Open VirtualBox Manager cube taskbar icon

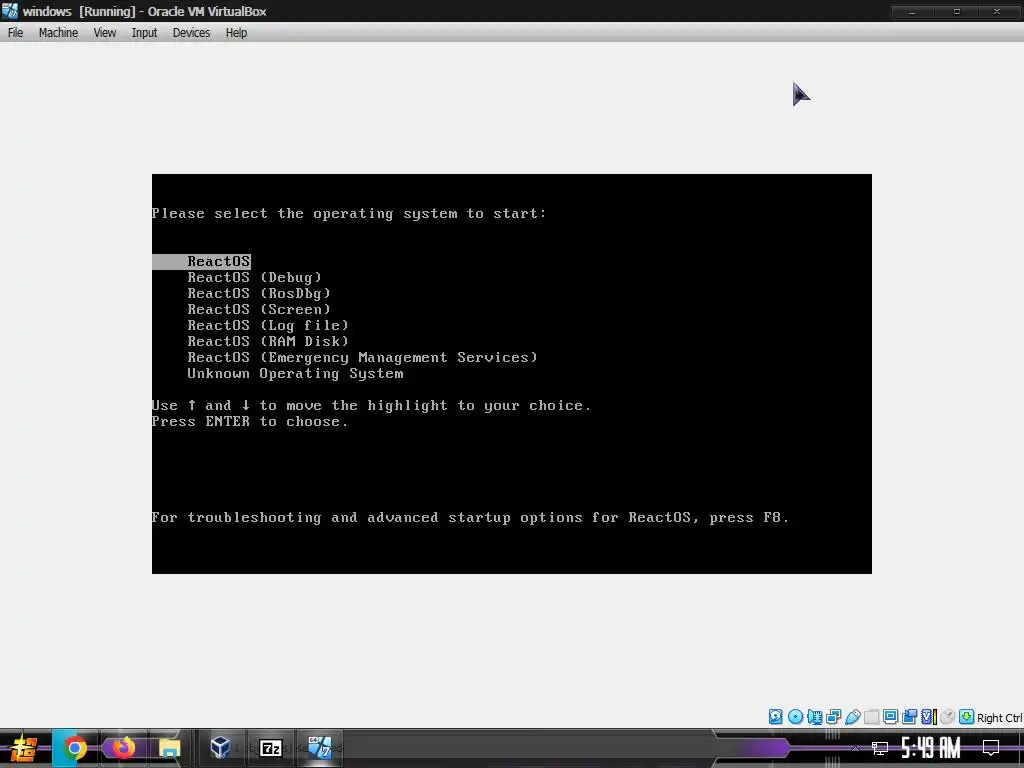[220, 748]
